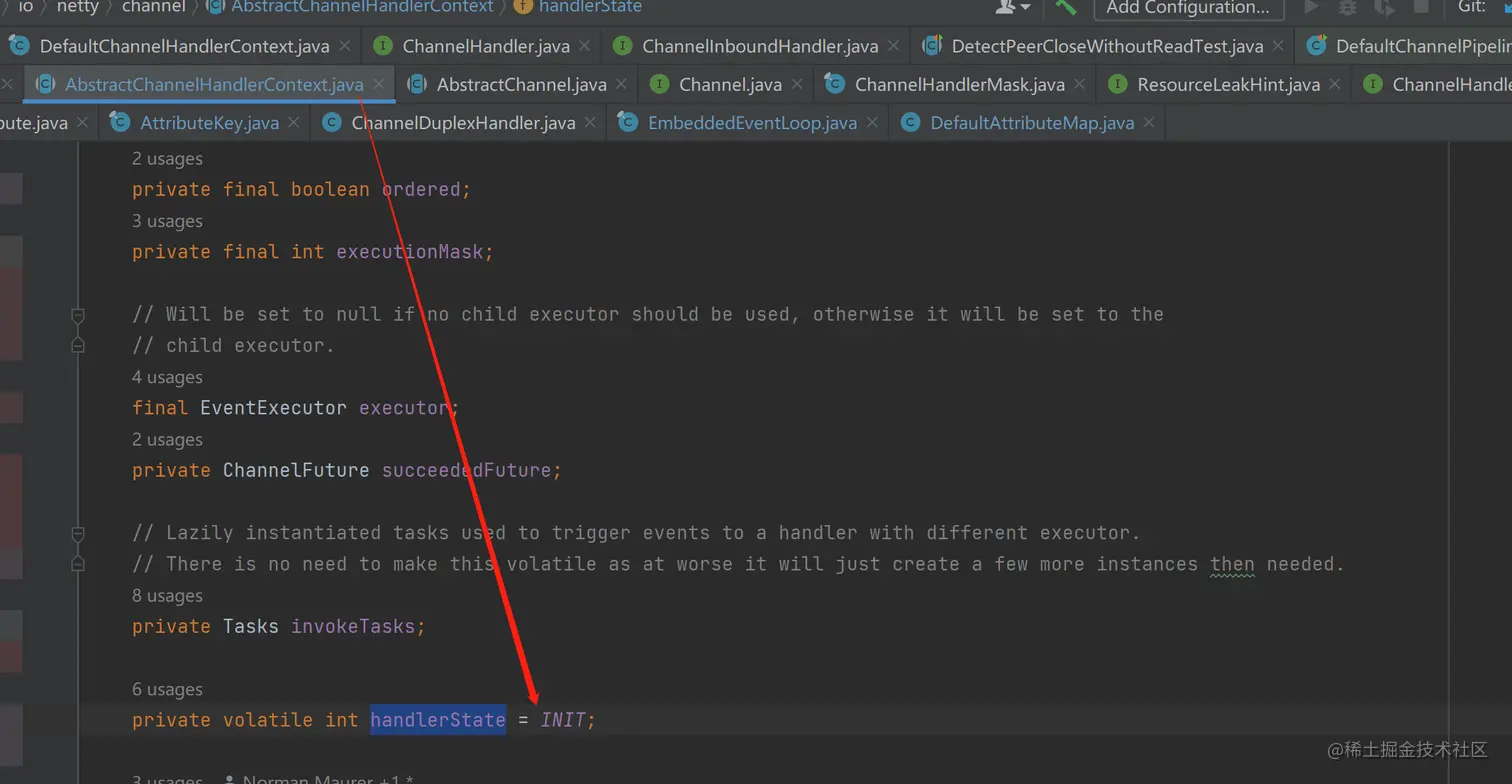This screenshot has width=1512, height=784.
Task: Close the DetectPeerCloseWithoutReadTest.java tab
Action: coord(1278,46)
